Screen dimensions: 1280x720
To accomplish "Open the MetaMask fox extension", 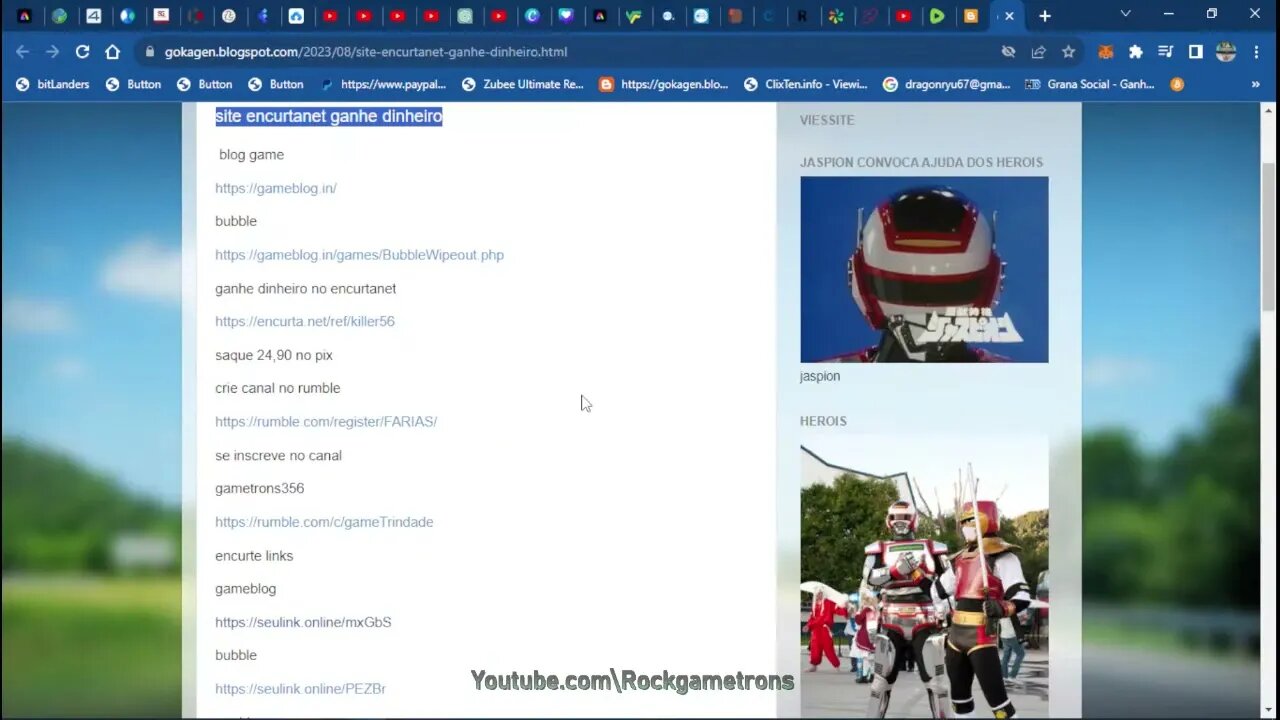I will (x=1106, y=52).
